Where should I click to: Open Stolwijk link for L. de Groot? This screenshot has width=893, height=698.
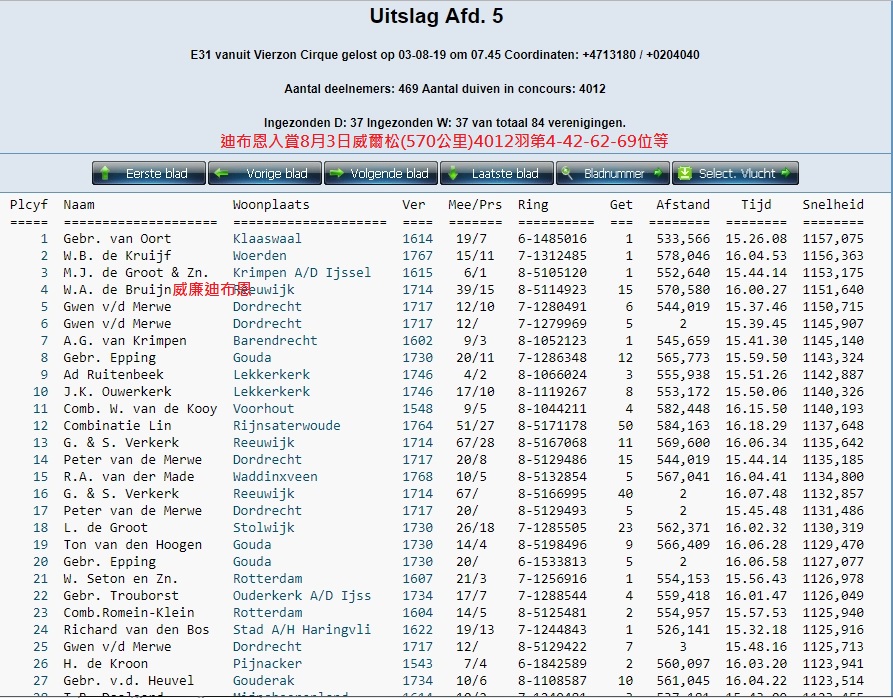point(263,528)
